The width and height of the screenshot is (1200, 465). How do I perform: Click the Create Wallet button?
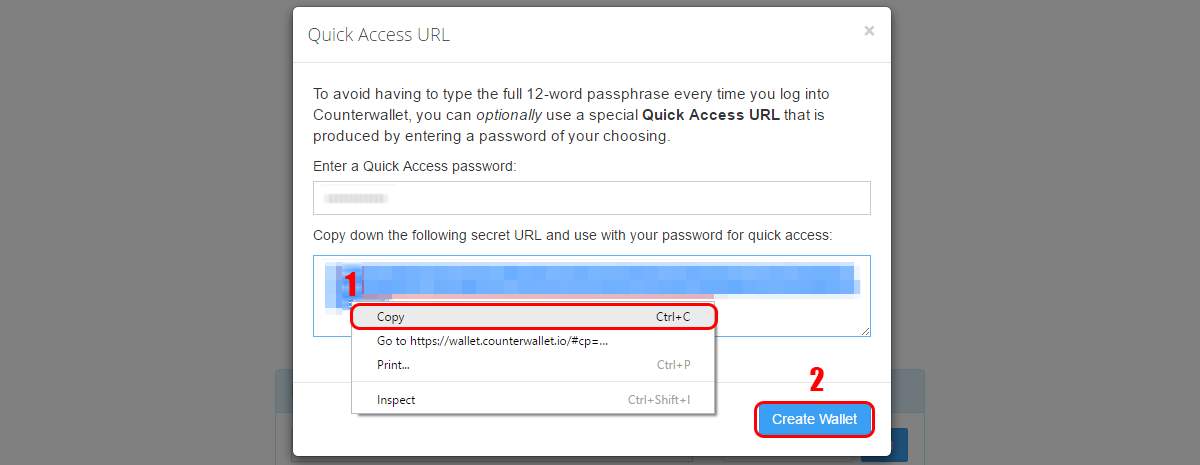[814, 419]
